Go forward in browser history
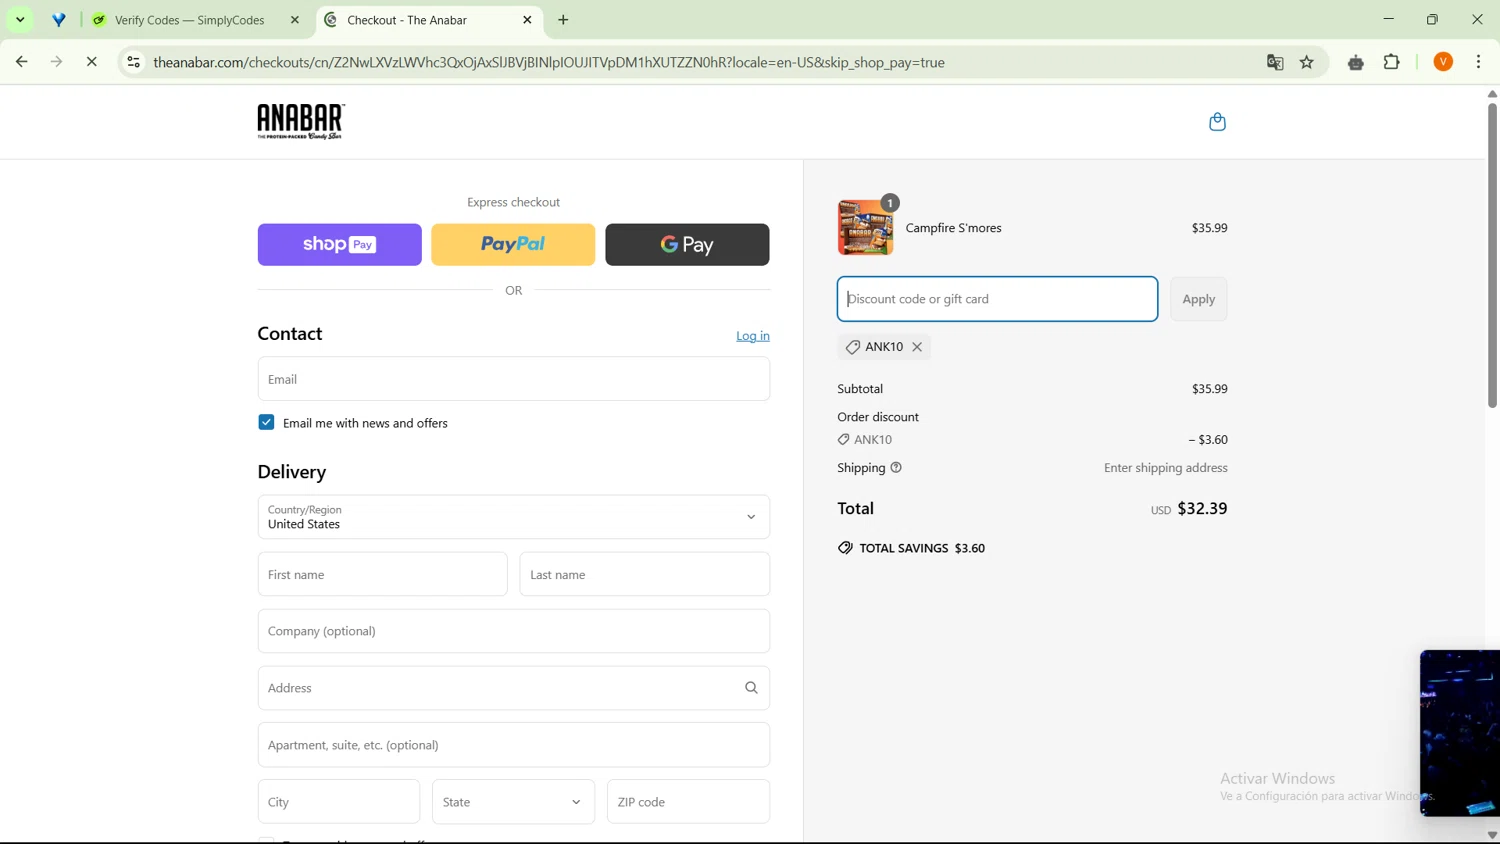1500x844 pixels. (x=57, y=62)
